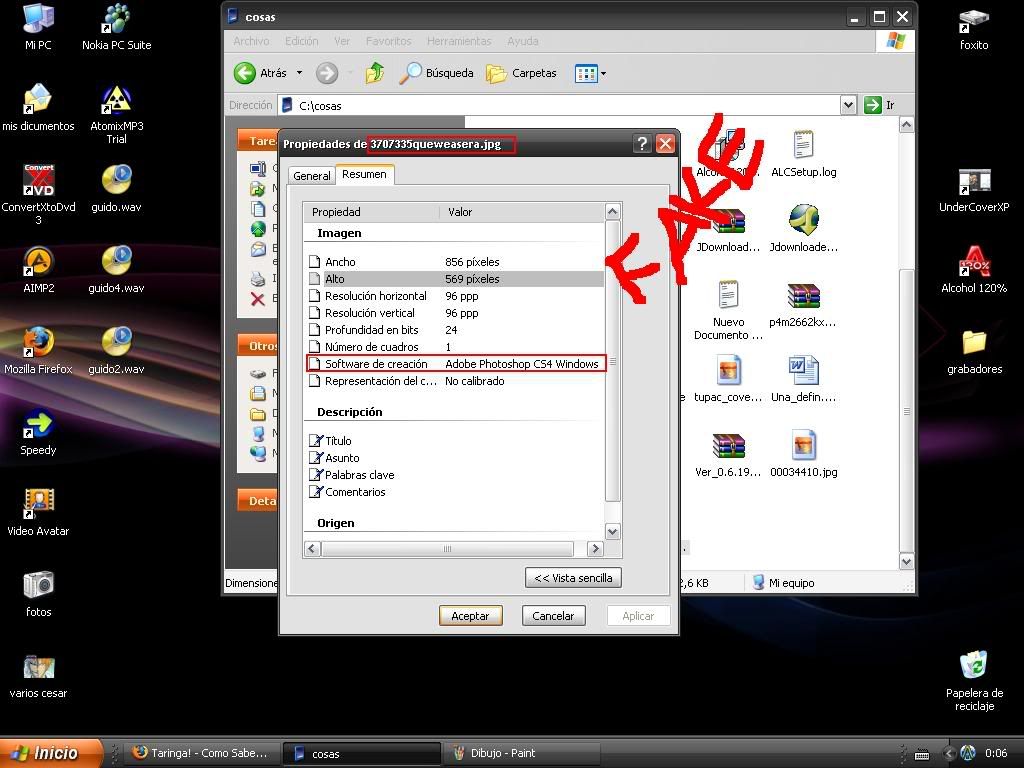Switch to the General tab
The height and width of the screenshot is (768, 1024).
click(x=312, y=176)
